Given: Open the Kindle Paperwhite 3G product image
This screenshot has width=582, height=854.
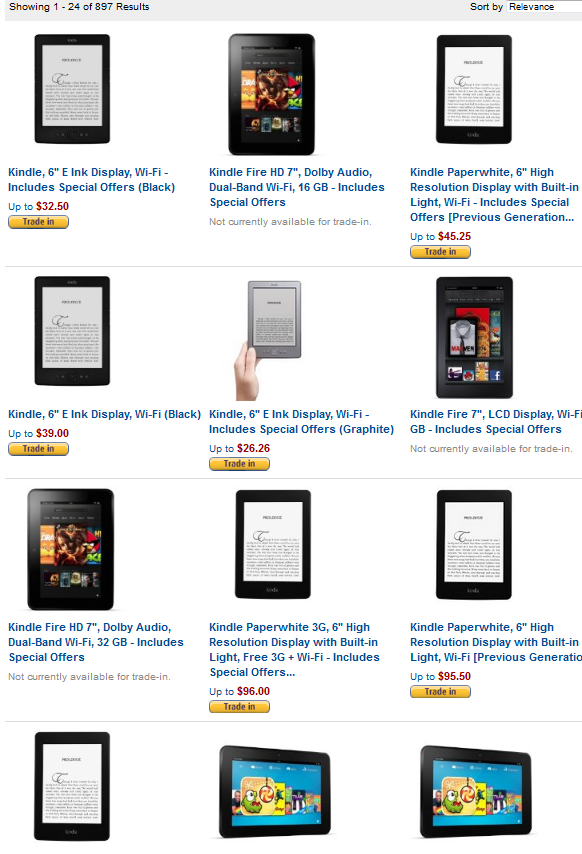Looking at the screenshot, I should coord(273,544).
